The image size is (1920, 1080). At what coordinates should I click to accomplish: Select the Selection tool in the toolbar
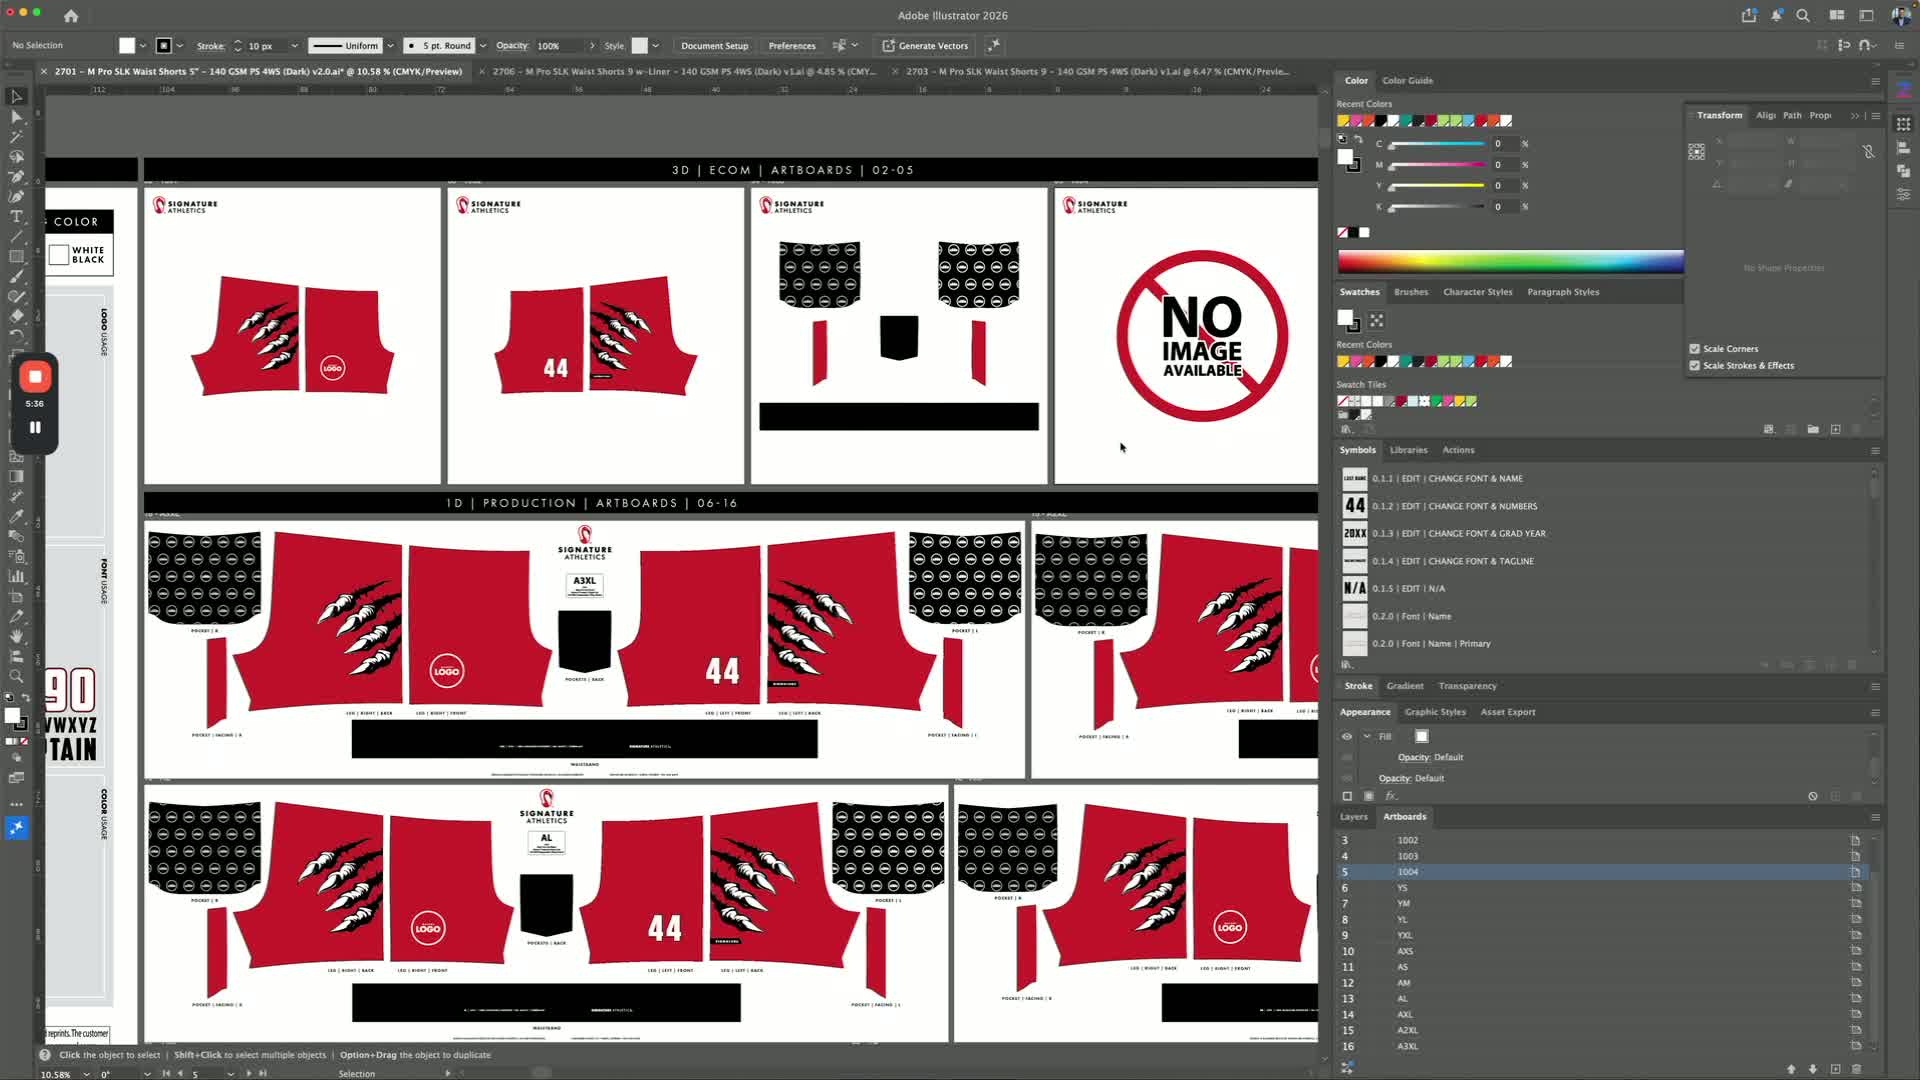click(x=16, y=97)
